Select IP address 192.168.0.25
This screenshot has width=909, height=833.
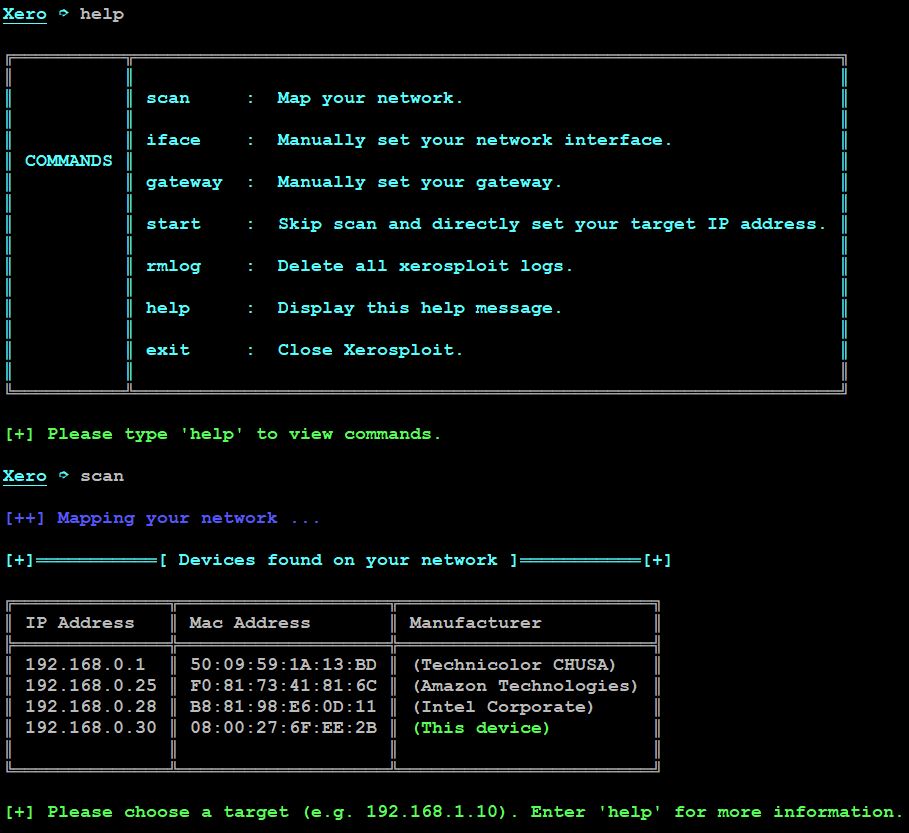tap(91, 685)
